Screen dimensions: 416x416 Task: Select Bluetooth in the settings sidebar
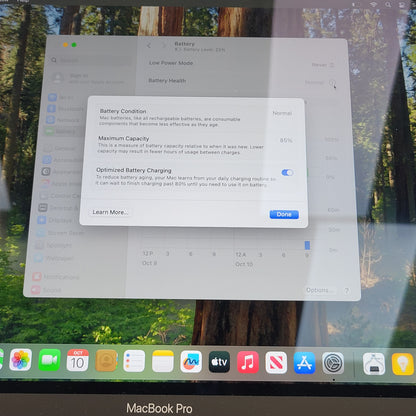click(65, 109)
